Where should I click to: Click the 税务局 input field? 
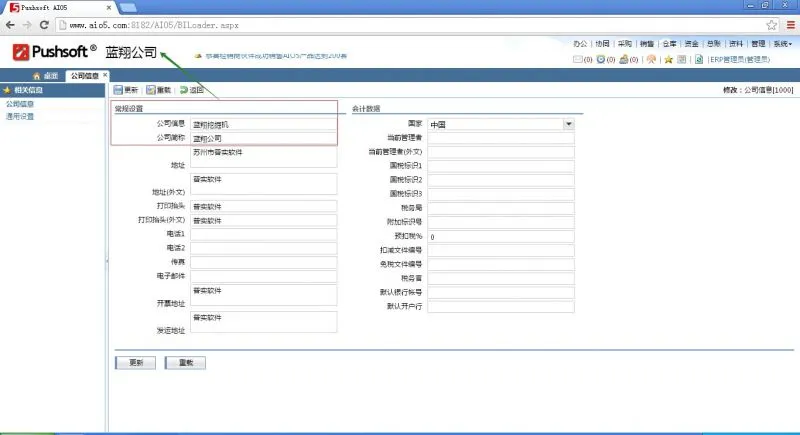click(501, 209)
